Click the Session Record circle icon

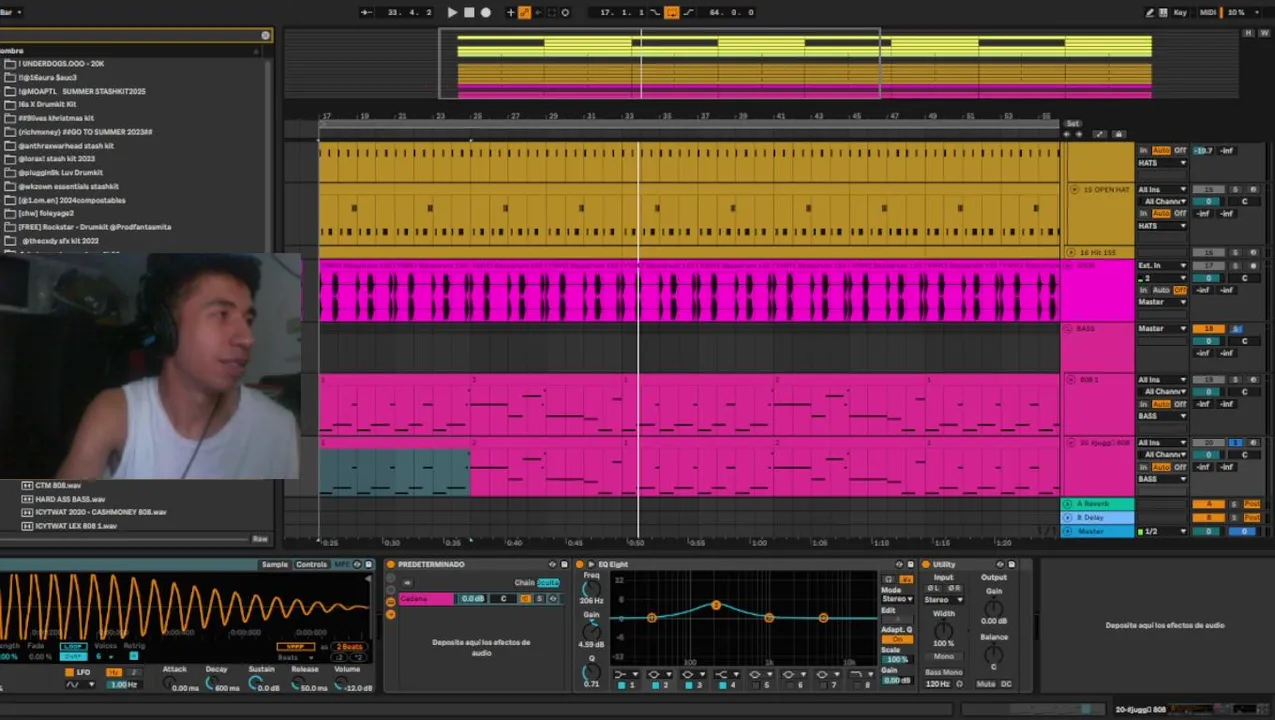565,12
